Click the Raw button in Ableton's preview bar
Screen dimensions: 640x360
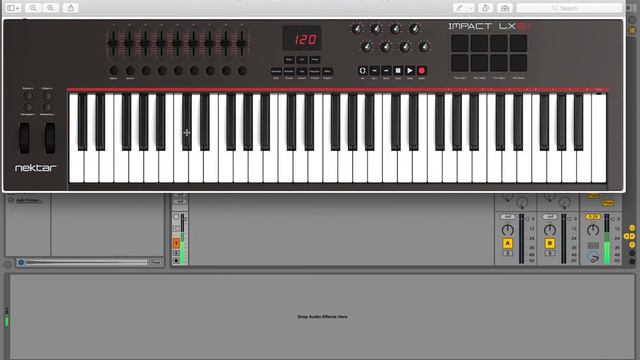click(x=155, y=262)
